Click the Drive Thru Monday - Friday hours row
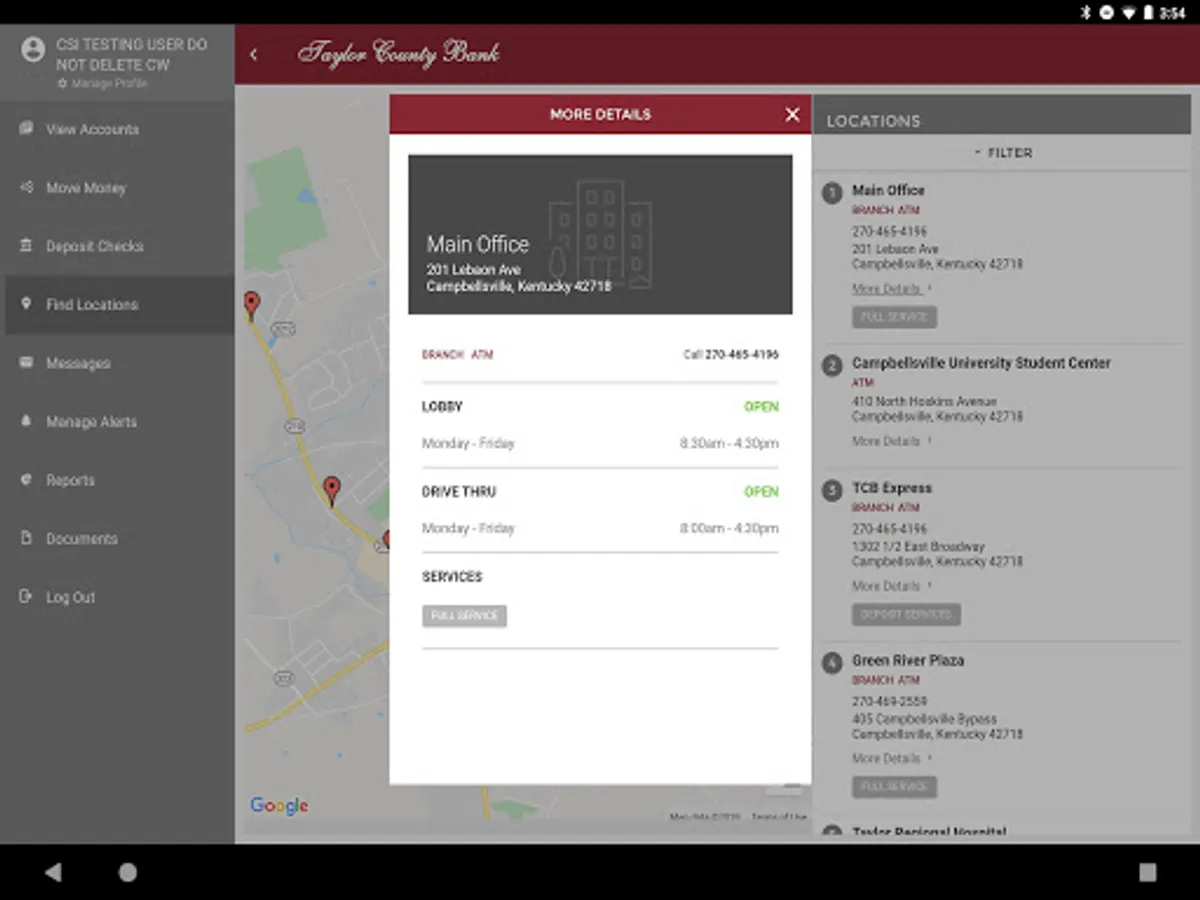This screenshot has width=1200, height=900. 600,528
